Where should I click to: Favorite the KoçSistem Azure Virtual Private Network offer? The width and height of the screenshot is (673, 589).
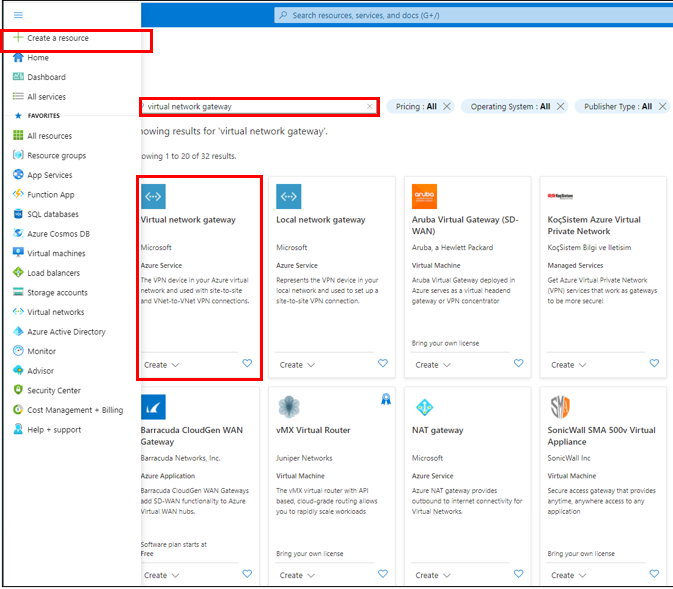[x=654, y=363]
